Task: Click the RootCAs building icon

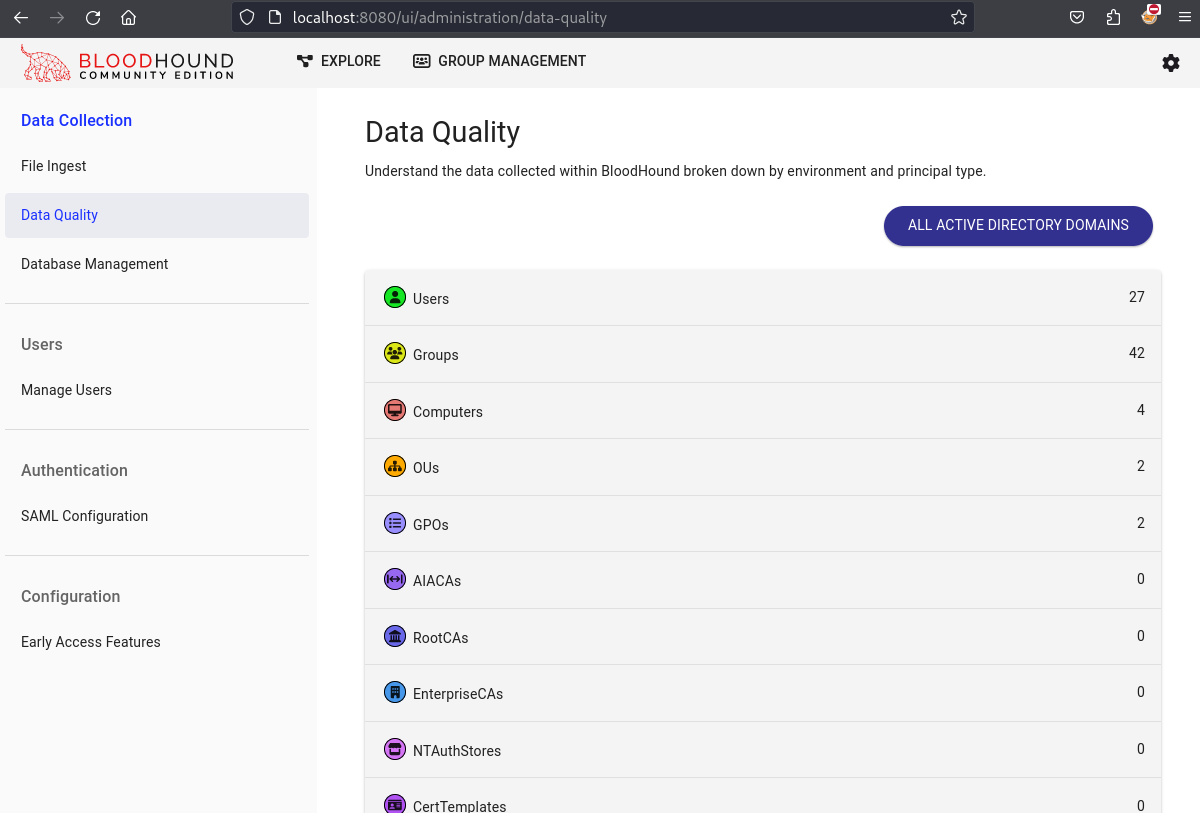Action: point(395,636)
